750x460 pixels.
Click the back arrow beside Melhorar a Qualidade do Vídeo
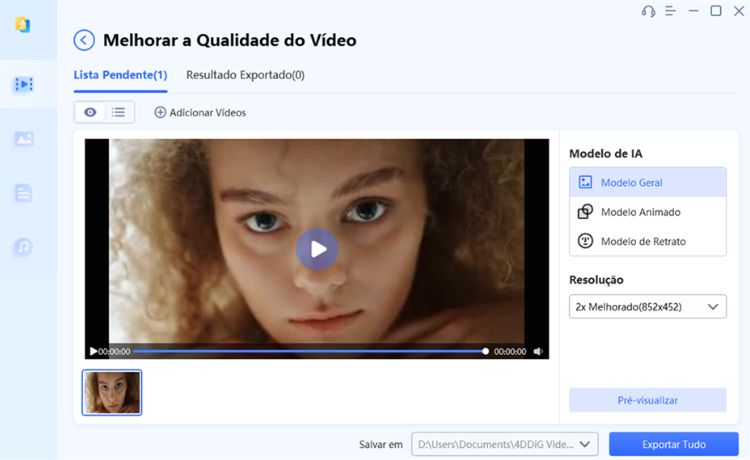84,40
